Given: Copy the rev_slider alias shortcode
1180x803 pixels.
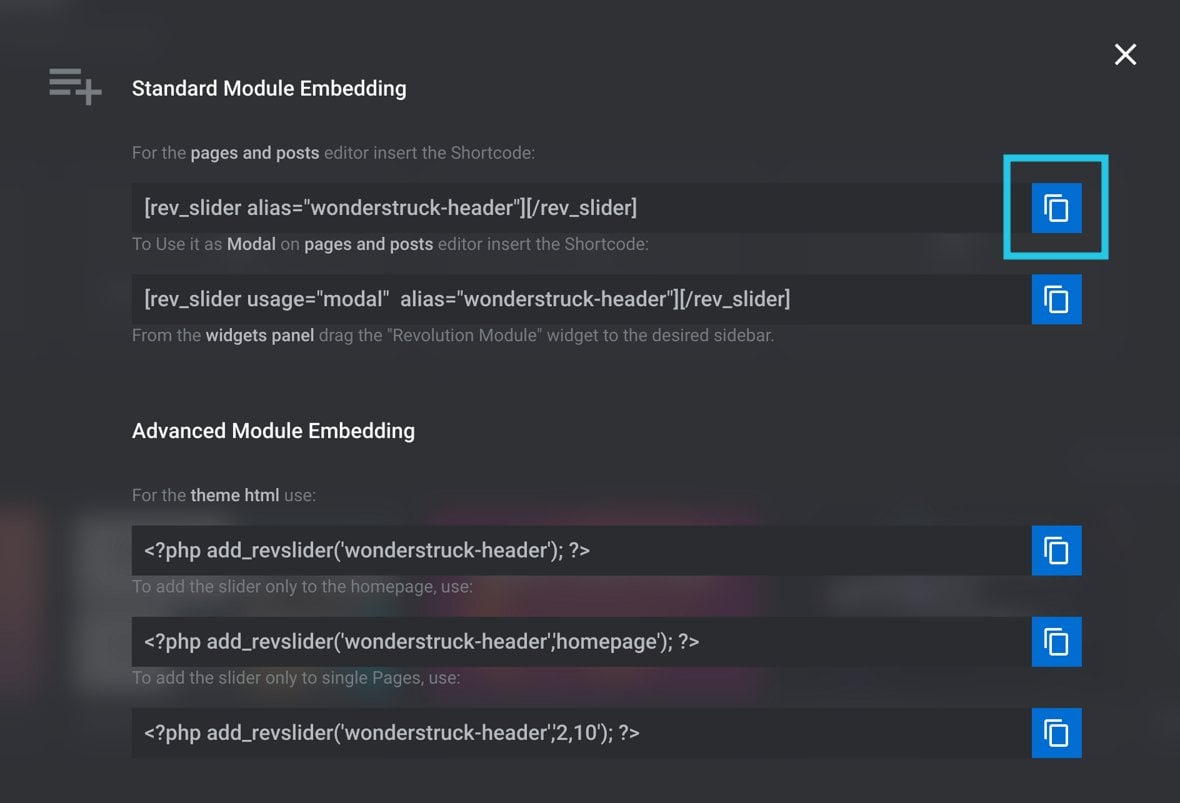Looking at the screenshot, I should tap(1056, 208).
